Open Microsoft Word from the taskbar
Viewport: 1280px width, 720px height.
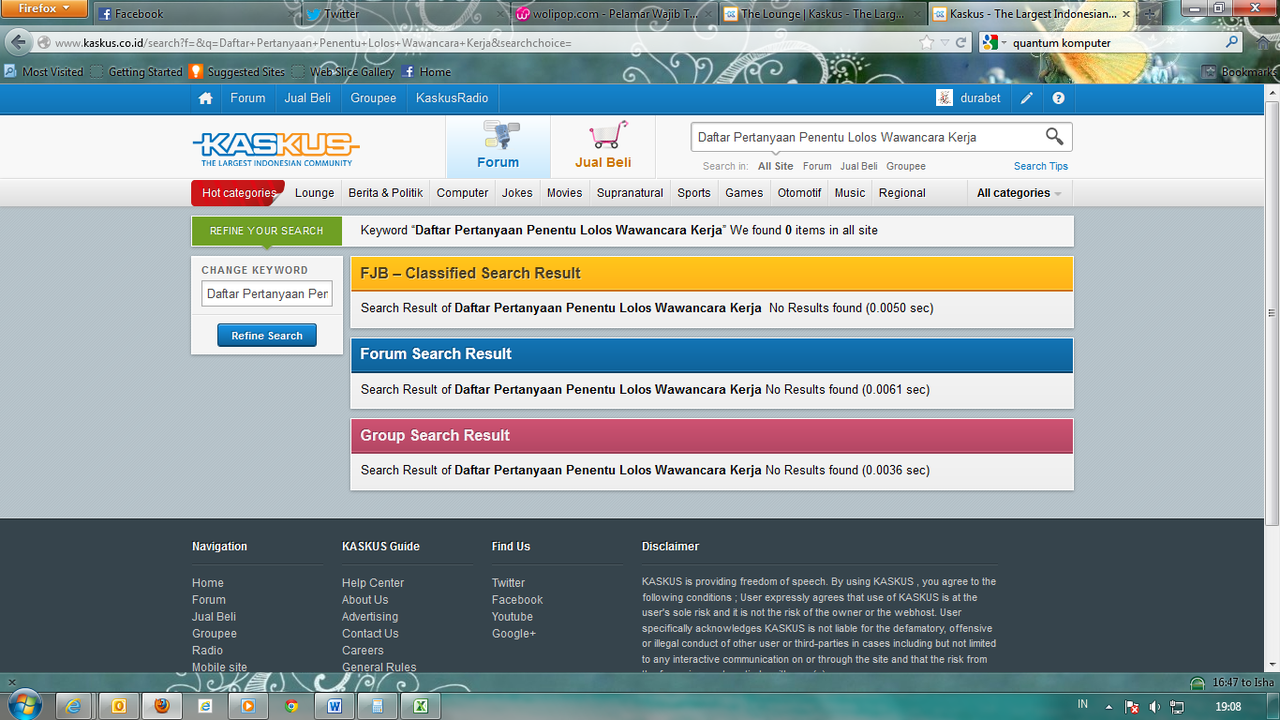(334, 705)
